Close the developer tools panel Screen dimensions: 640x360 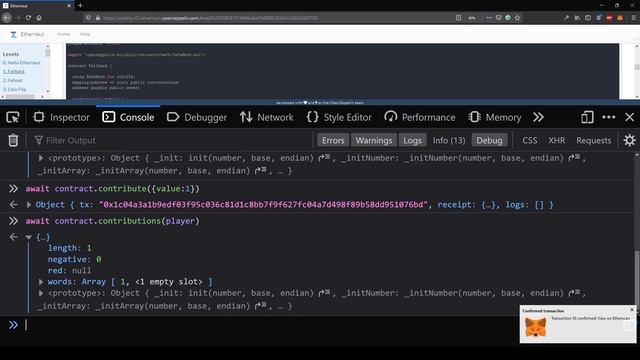630,118
